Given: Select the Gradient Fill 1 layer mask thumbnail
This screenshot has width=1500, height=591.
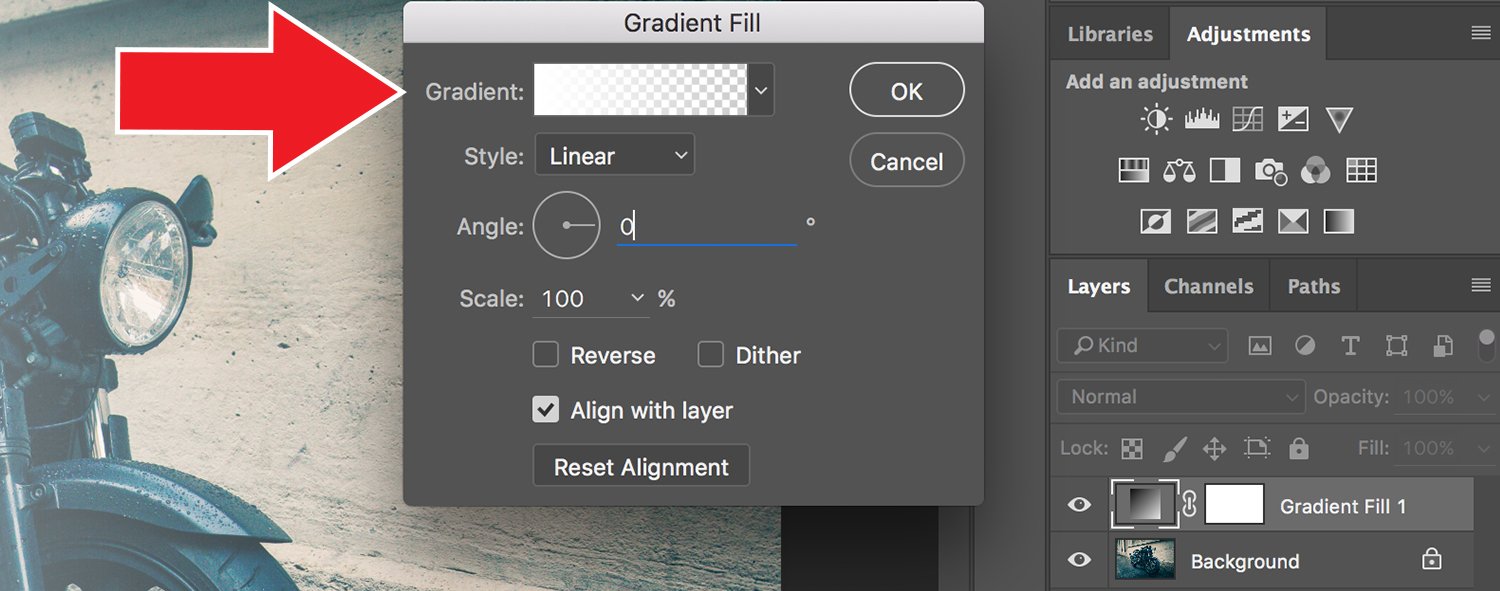Looking at the screenshot, I should tap(1235, 505).
